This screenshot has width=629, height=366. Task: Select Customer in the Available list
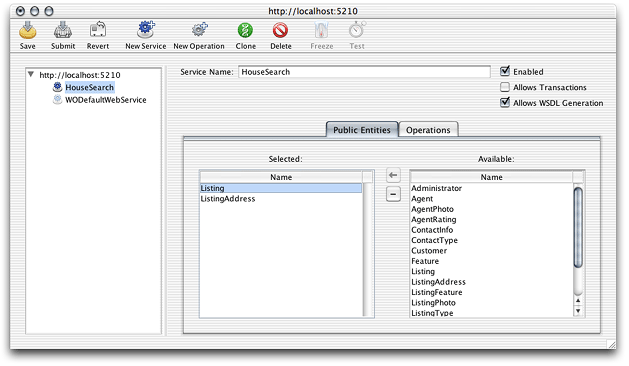tap(492, 251)
